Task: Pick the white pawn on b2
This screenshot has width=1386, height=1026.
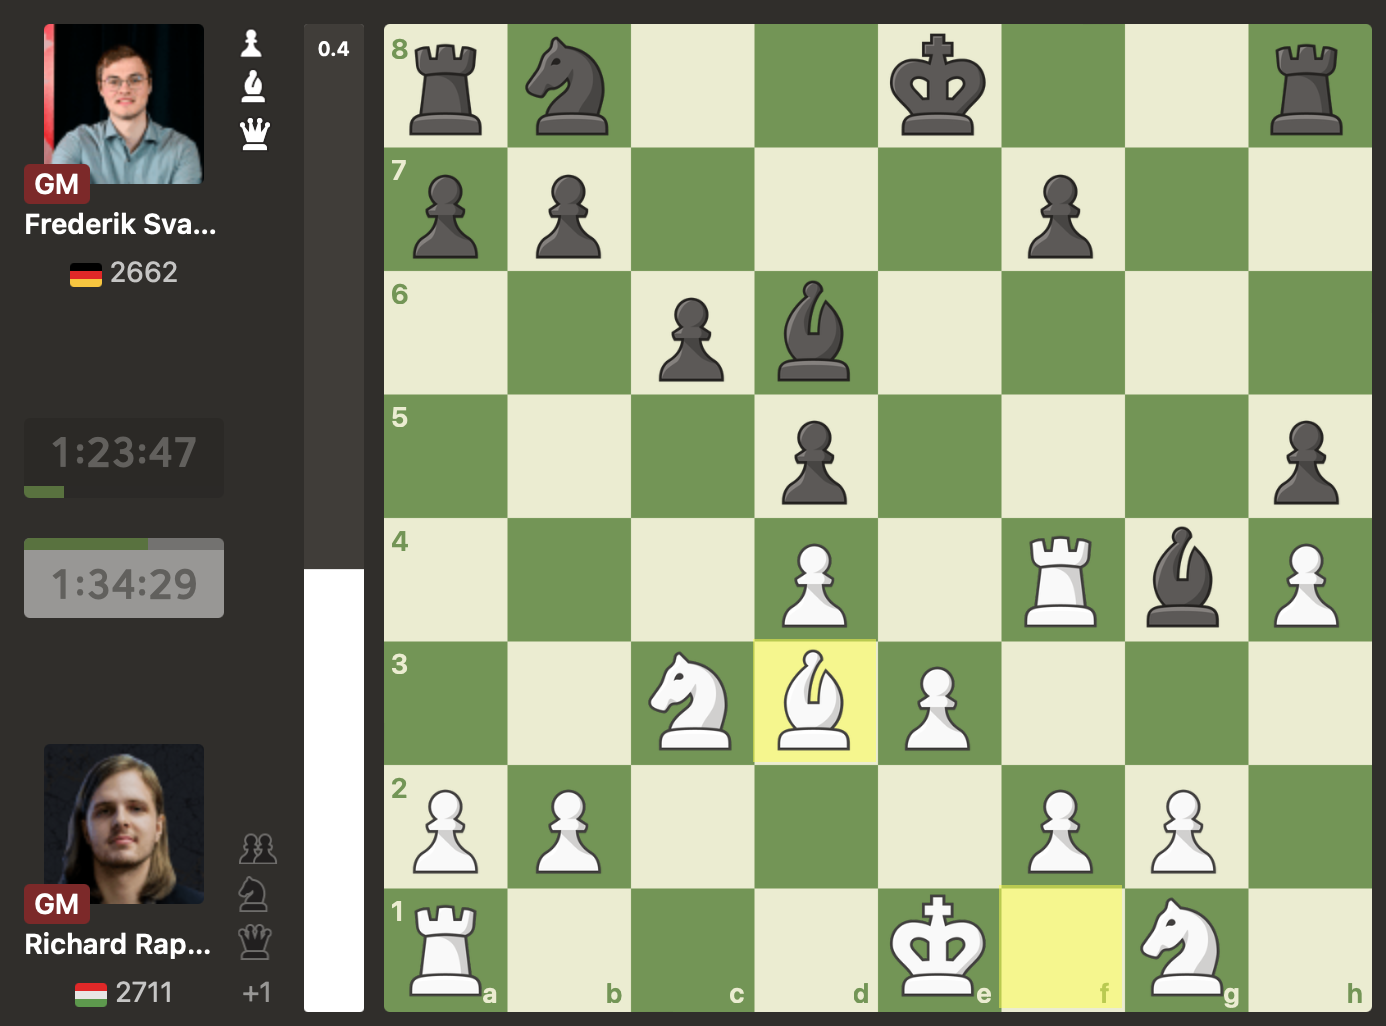Action: [x=568, y=831]
